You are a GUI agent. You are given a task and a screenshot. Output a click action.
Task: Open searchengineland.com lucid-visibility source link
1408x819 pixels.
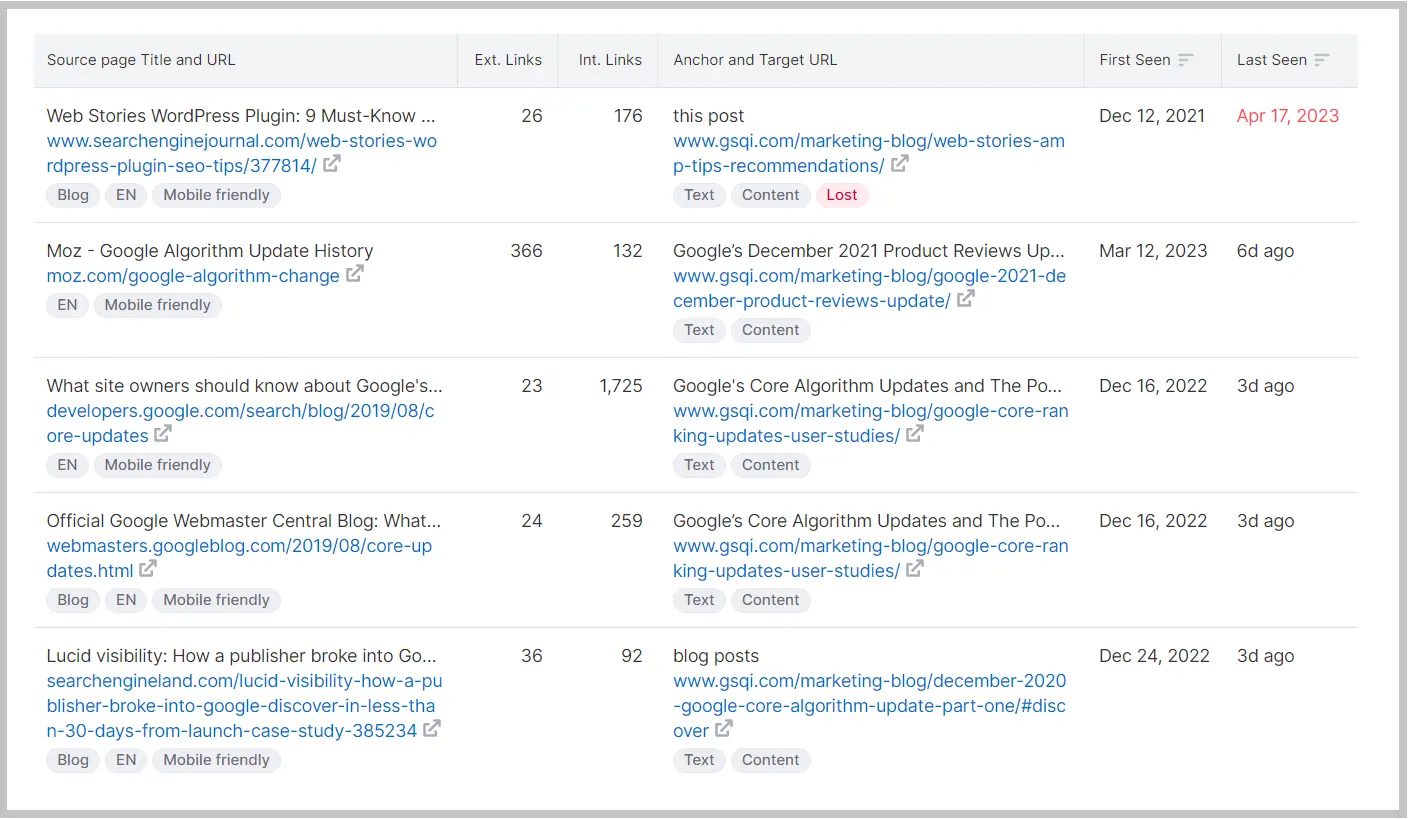tap(245, 706)
